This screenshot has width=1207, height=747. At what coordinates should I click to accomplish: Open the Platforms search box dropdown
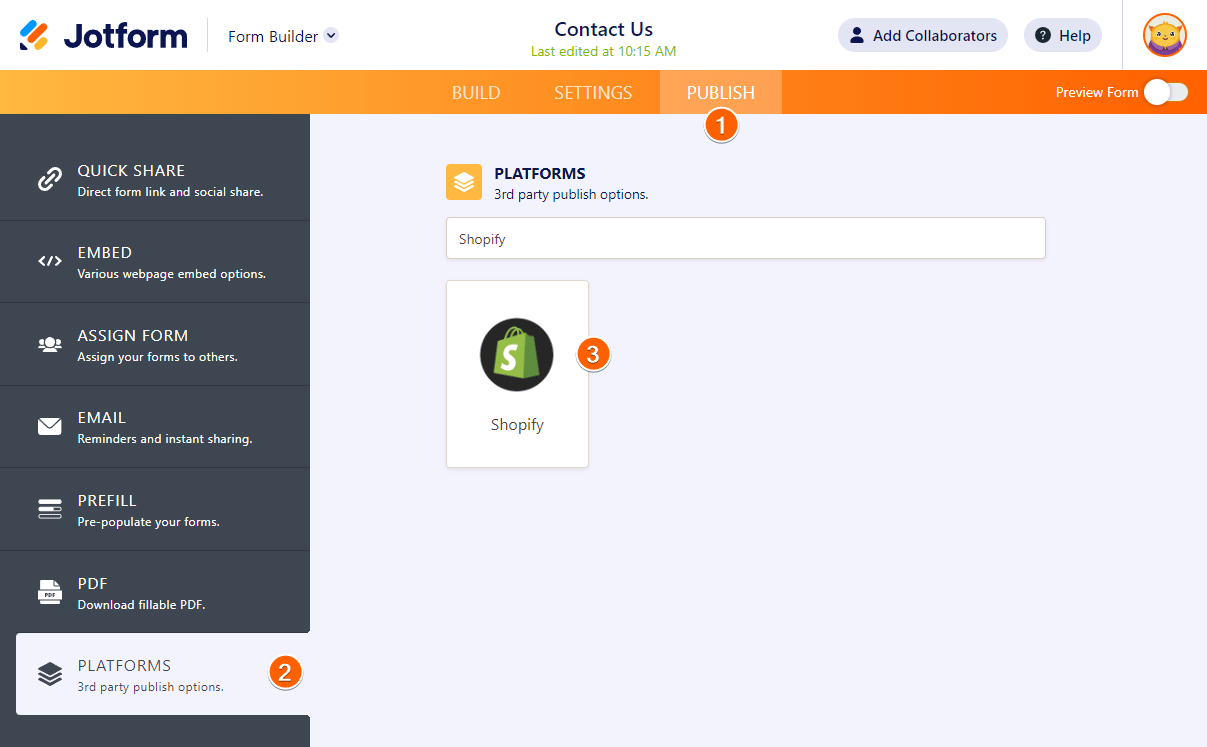[745, 238]
